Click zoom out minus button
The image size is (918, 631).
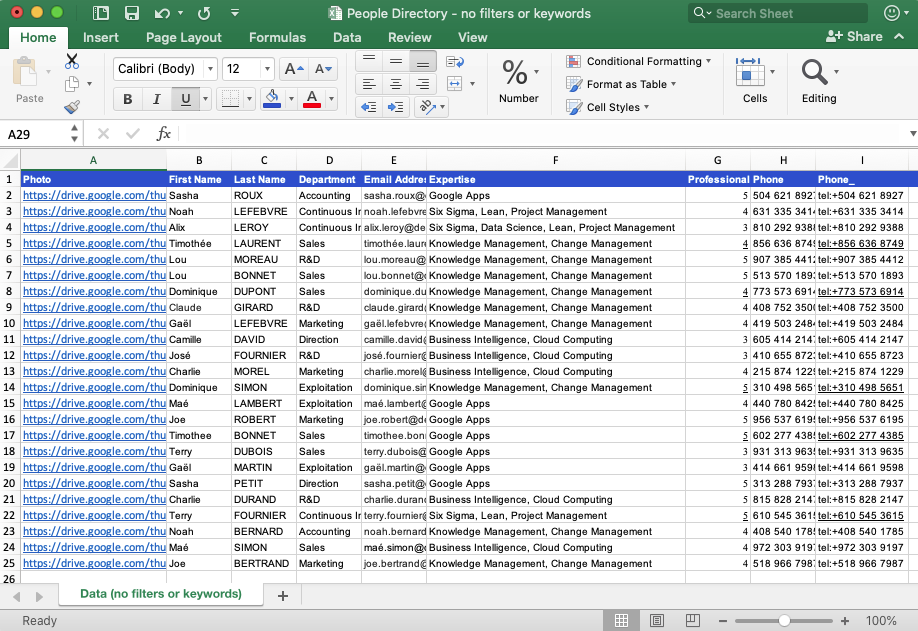[x=723, y=620]
